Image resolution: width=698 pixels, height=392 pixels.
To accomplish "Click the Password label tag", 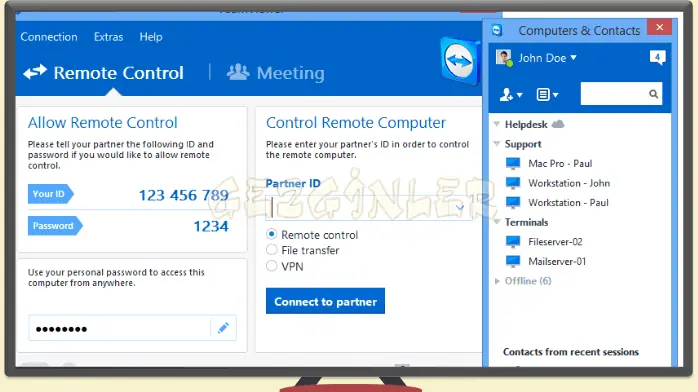I will (55, 226).
